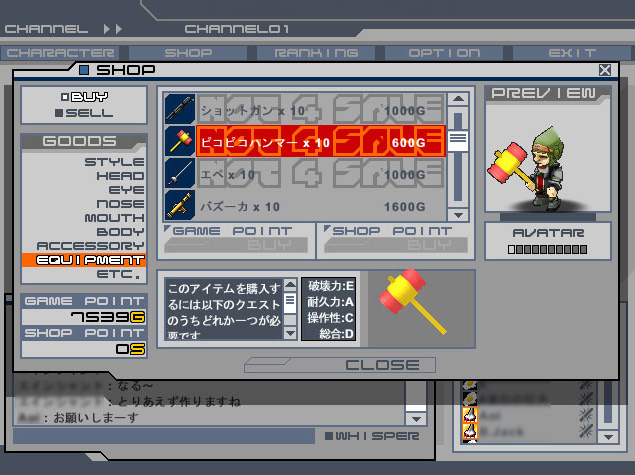Click the large hammer item image
635x475 pixels.
click(411, 300)
